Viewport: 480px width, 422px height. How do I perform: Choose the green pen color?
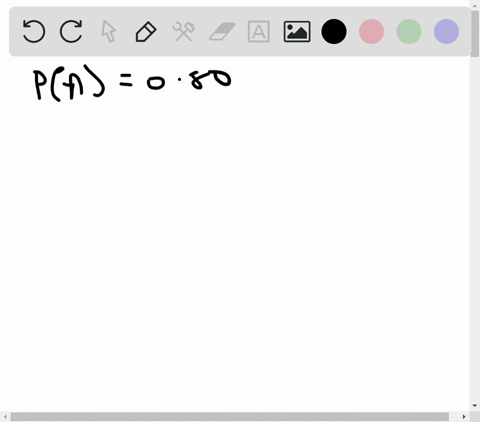click(x=409, y=31)
